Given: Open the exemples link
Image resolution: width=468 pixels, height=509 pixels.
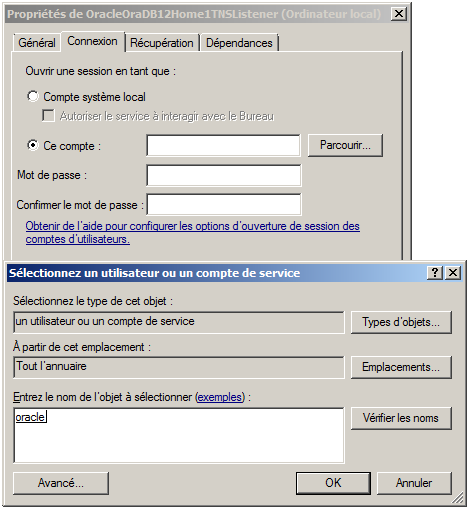Looking at the screenshot, I should pos(219,397).
